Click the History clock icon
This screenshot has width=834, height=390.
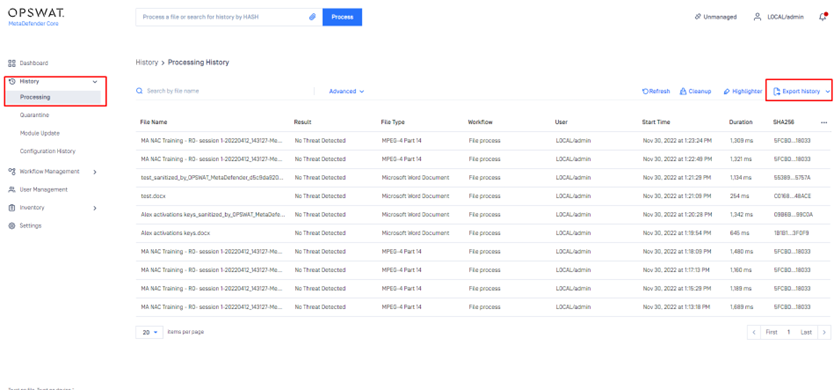coord(12,81)
